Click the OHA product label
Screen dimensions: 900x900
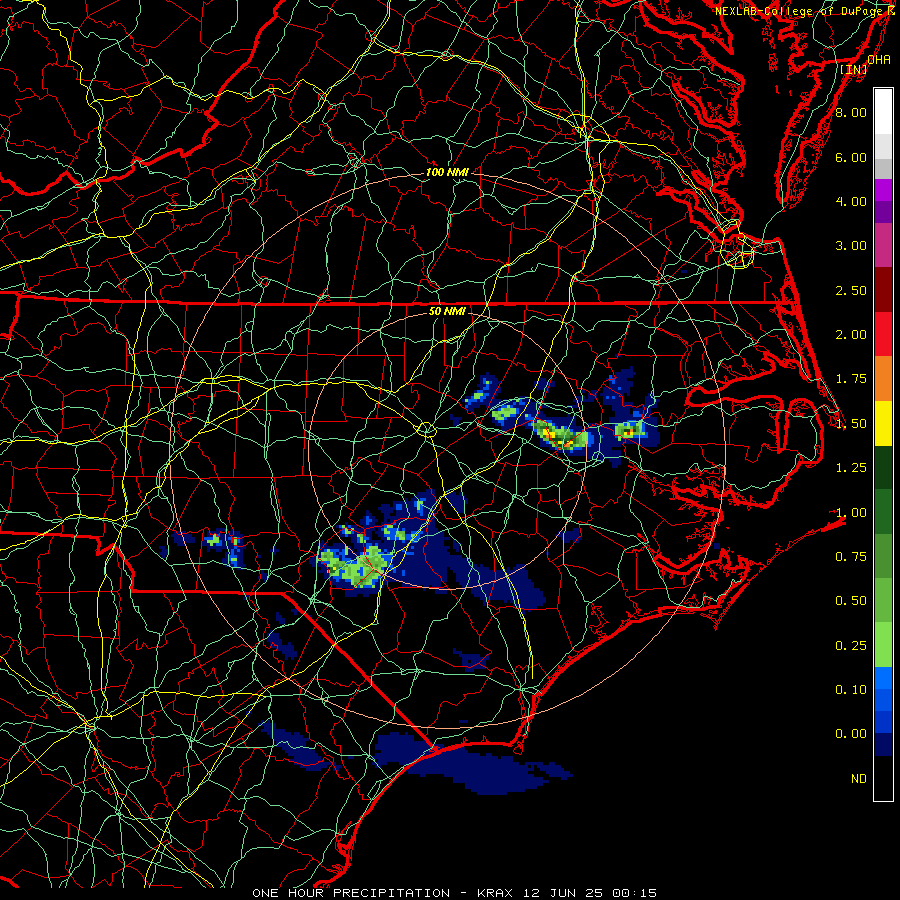879,59
